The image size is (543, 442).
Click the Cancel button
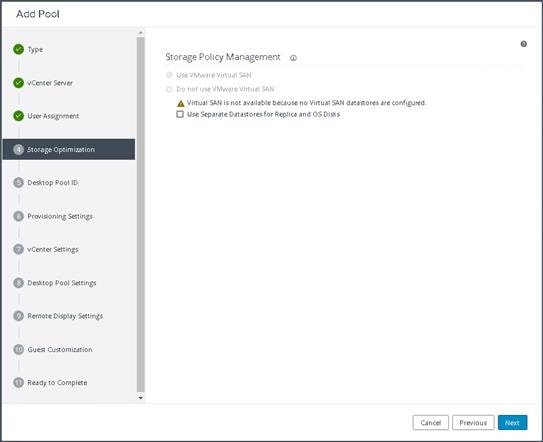point(430,423)
